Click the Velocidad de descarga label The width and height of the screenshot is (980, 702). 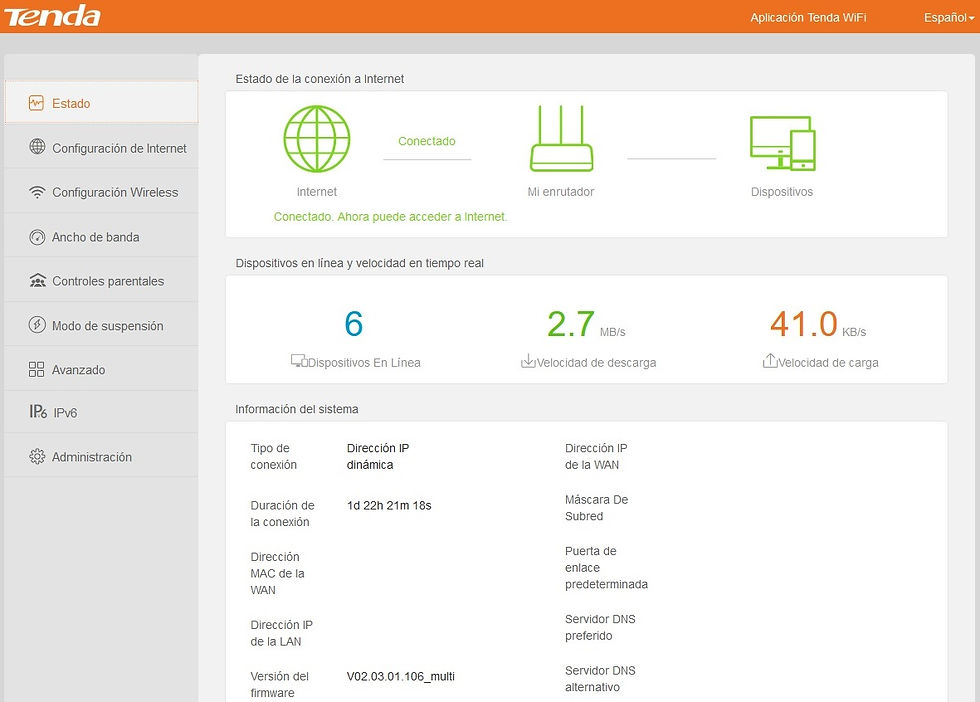[x=596, y=363]
